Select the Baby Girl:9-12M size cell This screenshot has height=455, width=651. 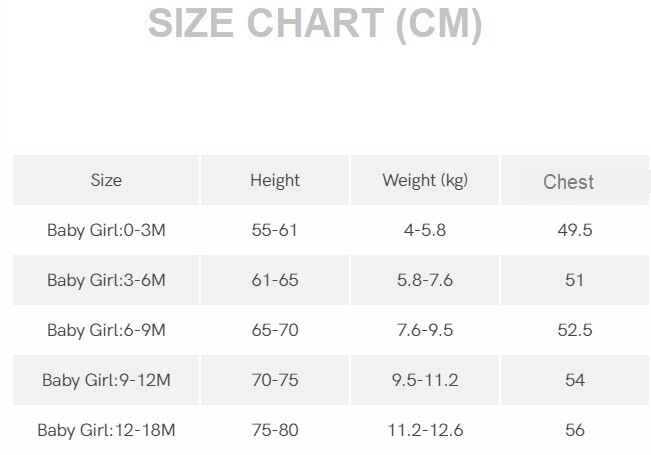tap(106, 380)
